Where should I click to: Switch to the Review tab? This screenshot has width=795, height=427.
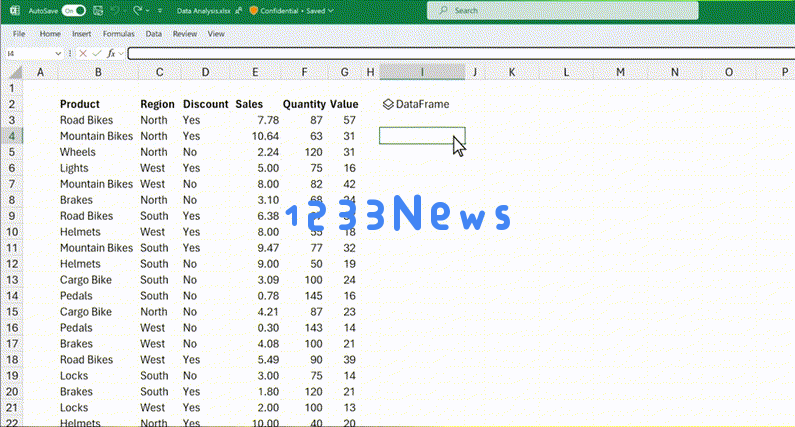point(185,34)
